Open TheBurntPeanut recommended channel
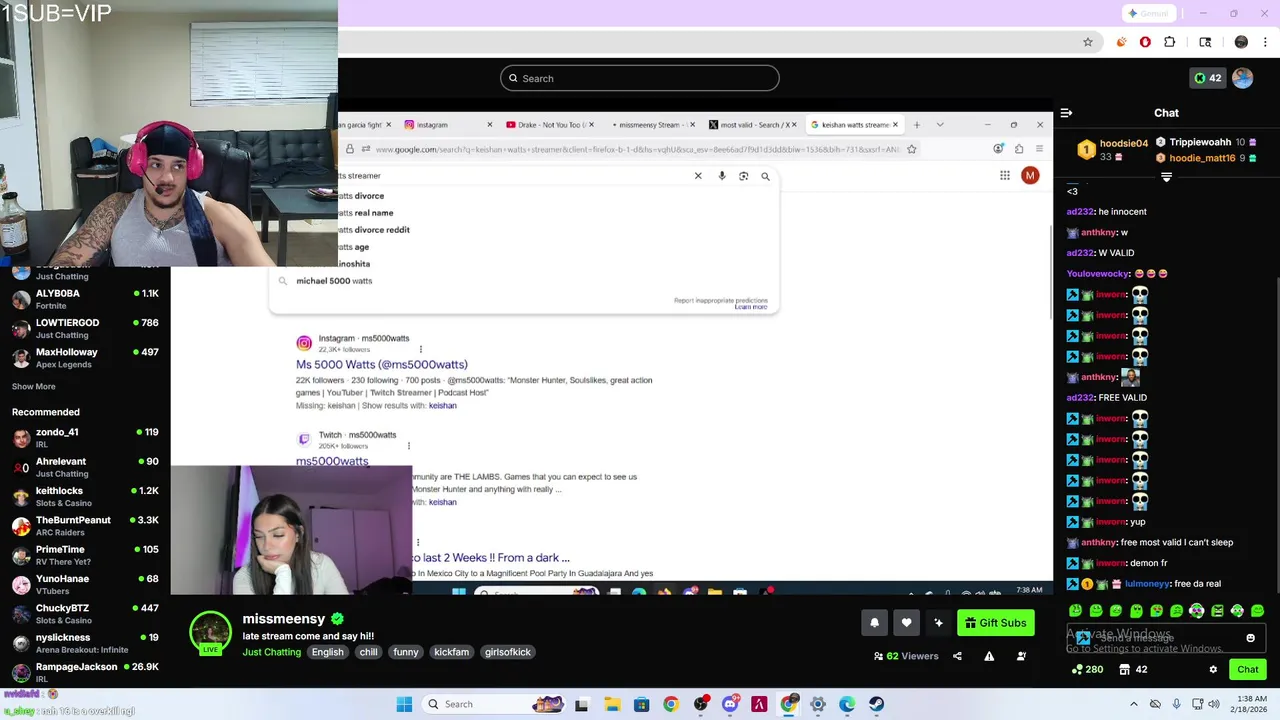The height and width of the screenshot is (720, 1280). 85,526
